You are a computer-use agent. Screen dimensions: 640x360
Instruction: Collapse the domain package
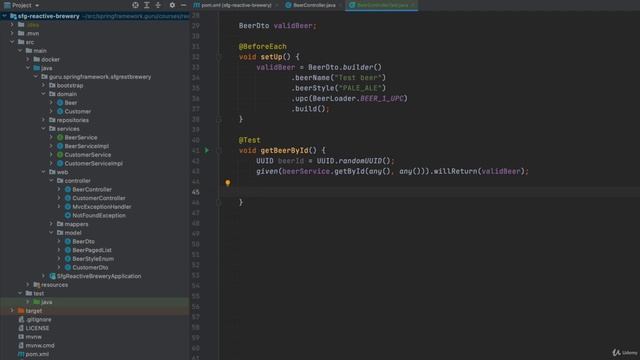click(x=43, y=94)
